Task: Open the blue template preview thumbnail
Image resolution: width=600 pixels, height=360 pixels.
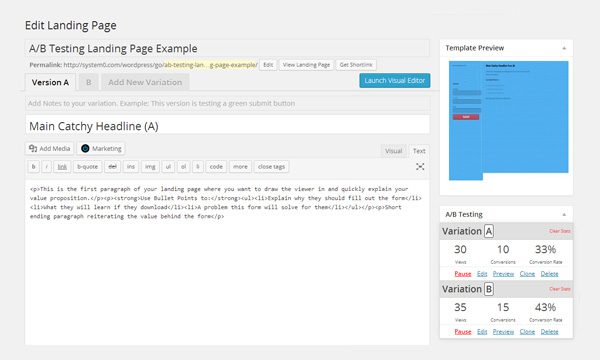Action: pyautogui.click(x=509, y=120)
